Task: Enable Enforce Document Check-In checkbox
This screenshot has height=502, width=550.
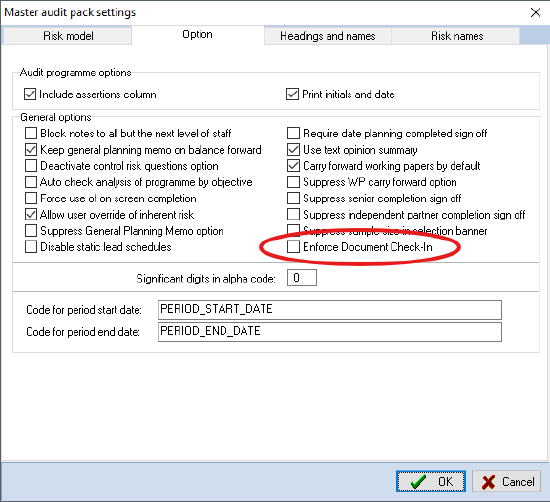Action: pos(293,247)
